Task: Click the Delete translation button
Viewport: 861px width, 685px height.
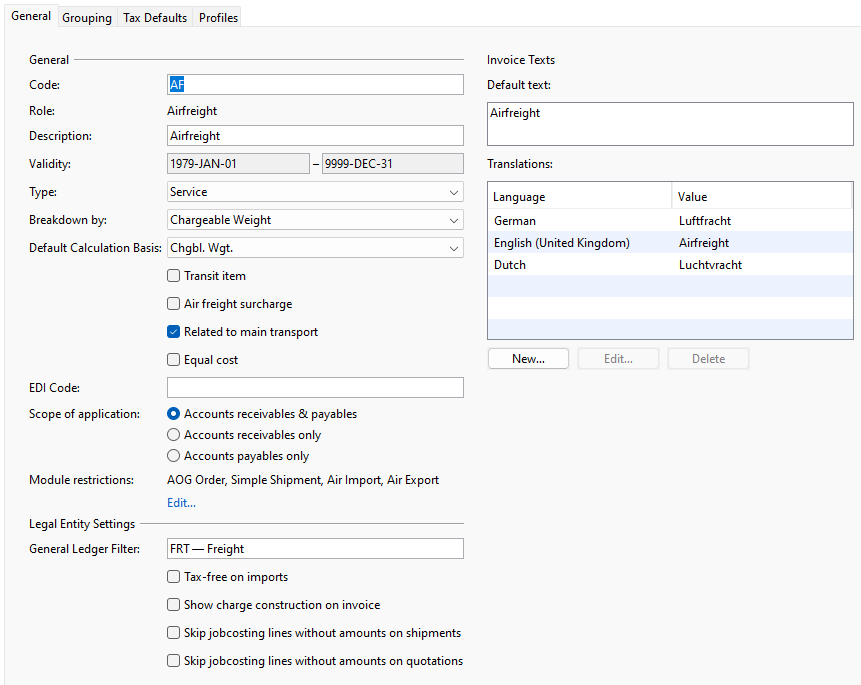Action: (x=708, y=358)
